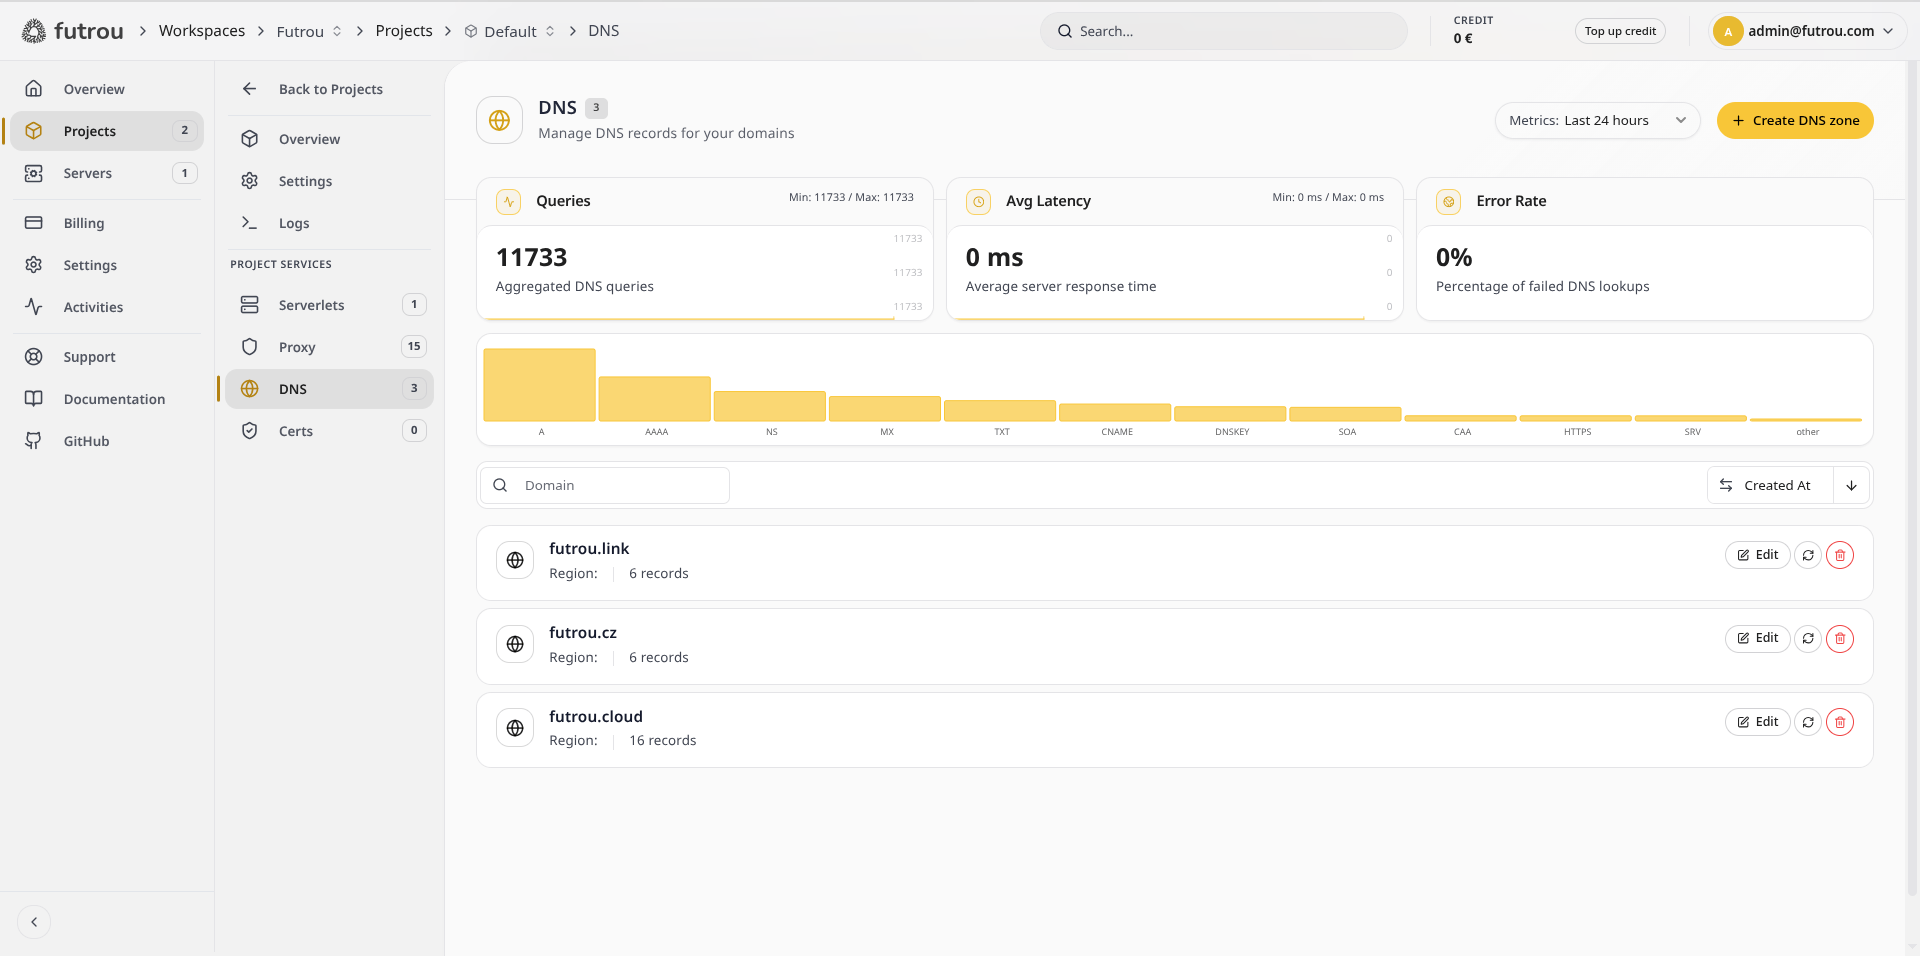Click Top up credit button

pyautogui.click(x=1620, y=31)
